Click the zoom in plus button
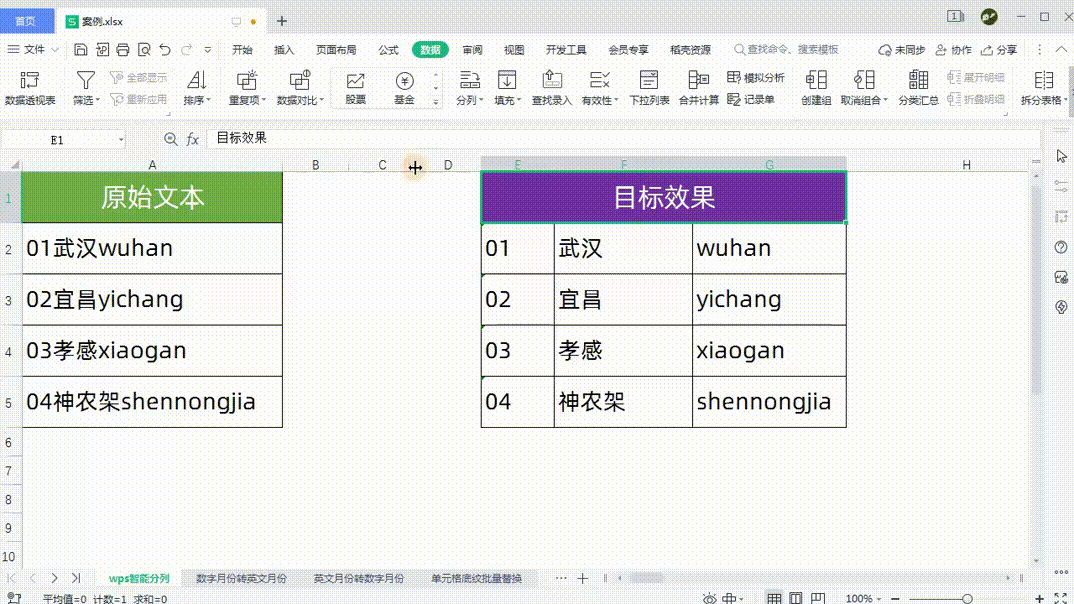Screen dimensions: 1074x604 [x=1039, y=599]
